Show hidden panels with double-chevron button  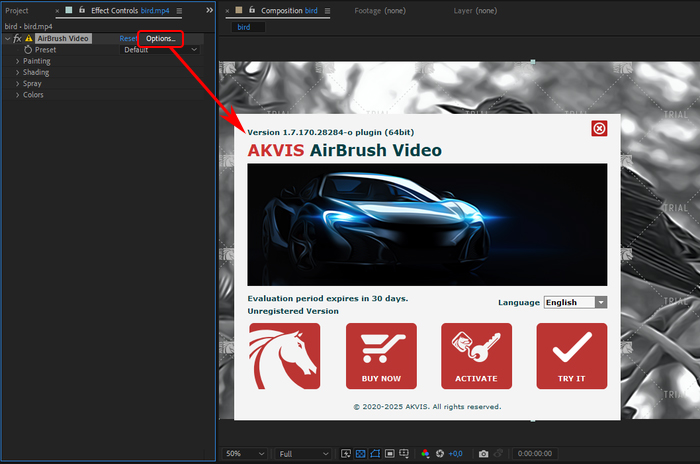[x=209, y=10]
